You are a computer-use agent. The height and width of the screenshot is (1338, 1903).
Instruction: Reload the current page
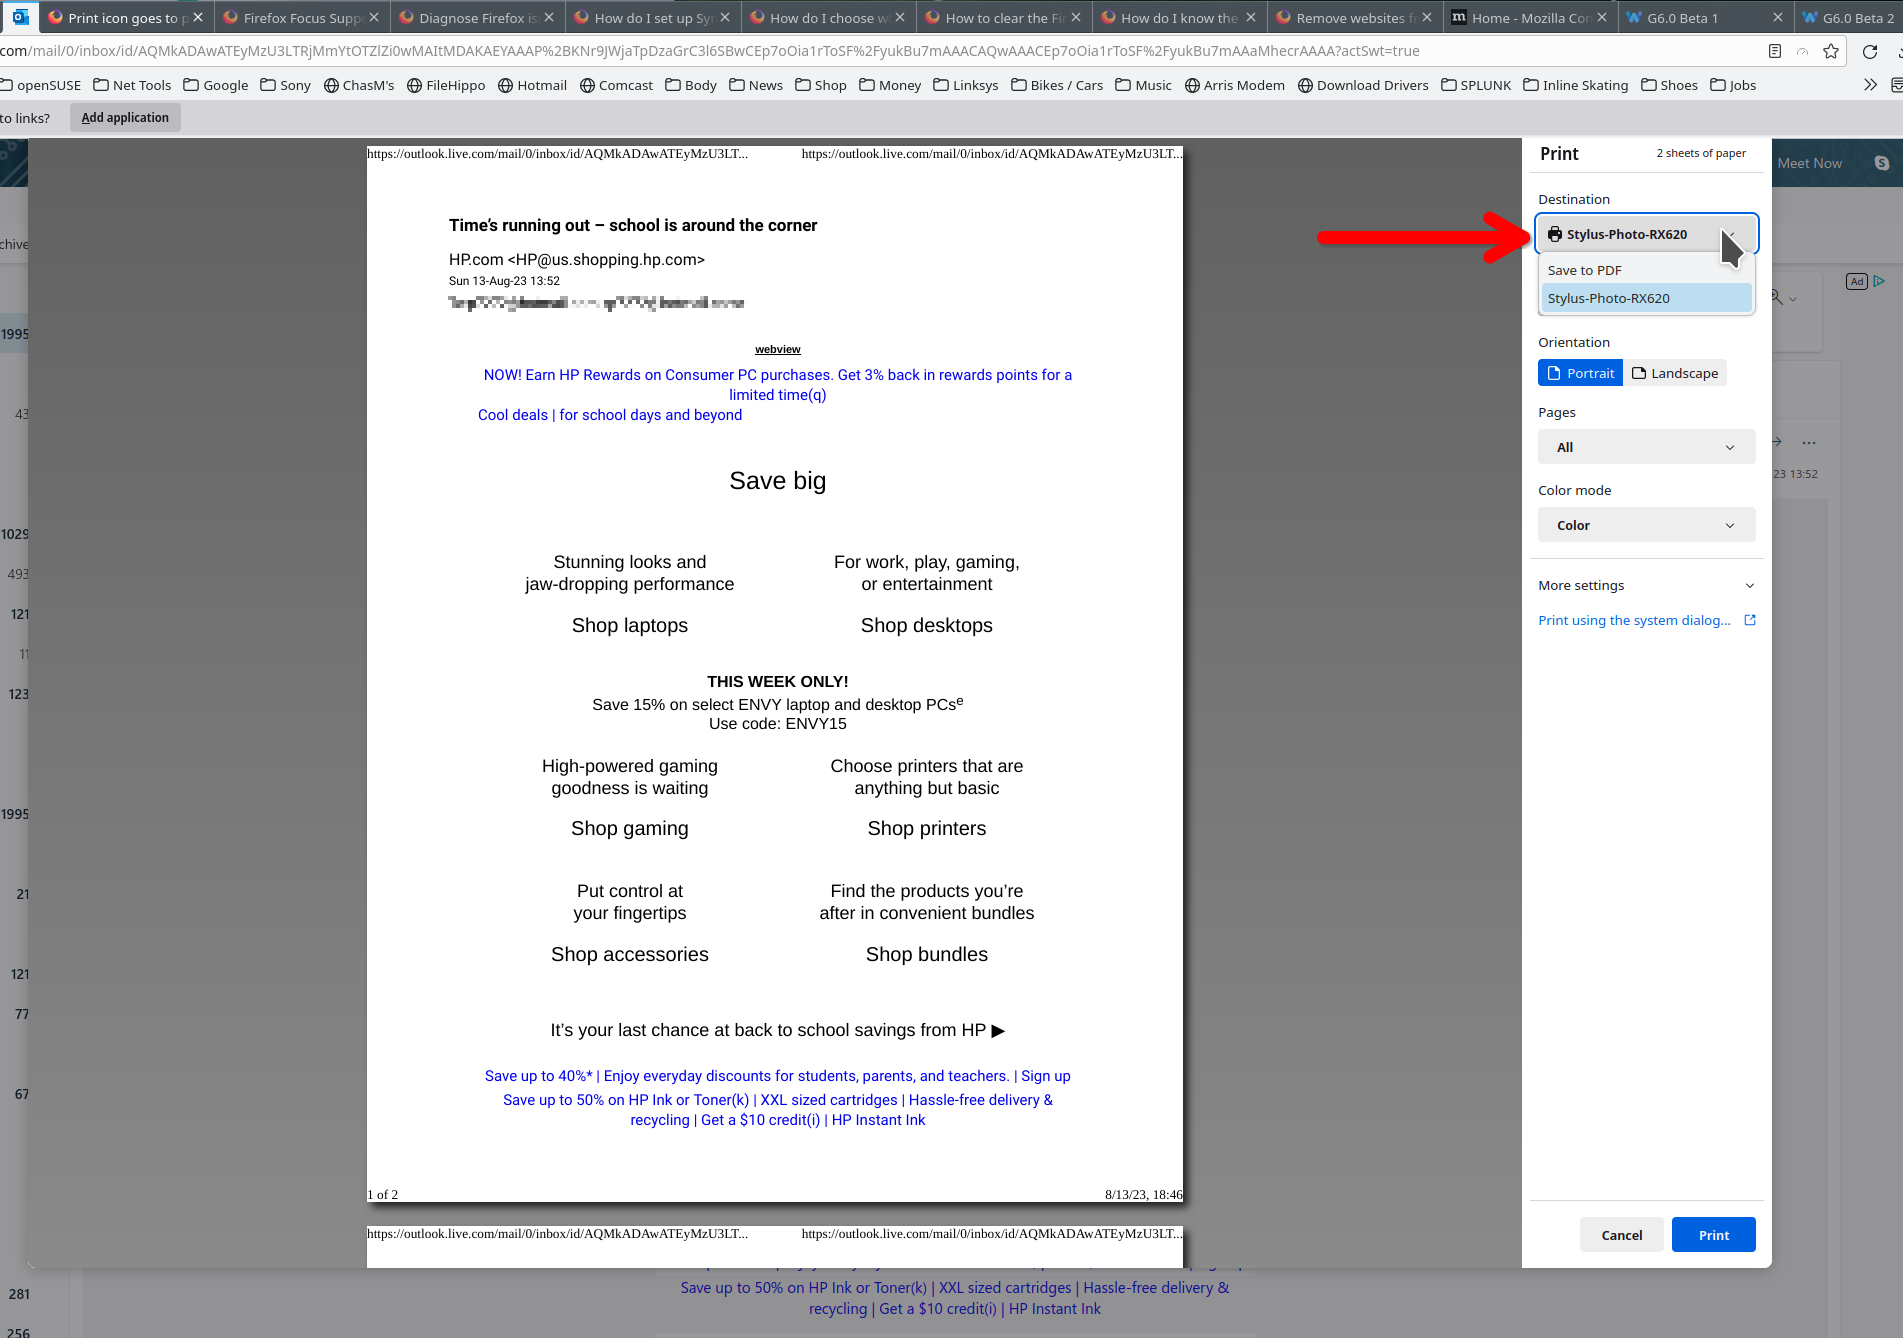coord(1870,51)
